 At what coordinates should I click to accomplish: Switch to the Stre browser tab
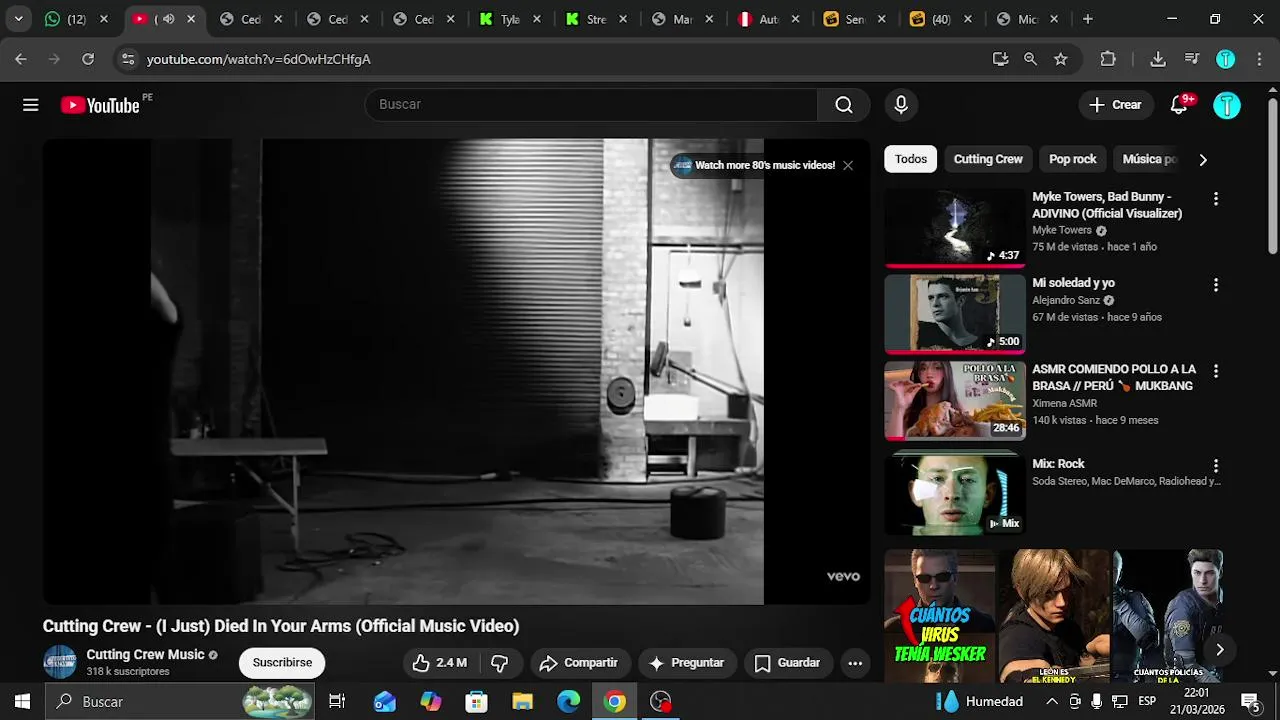(x=597, y=19)
